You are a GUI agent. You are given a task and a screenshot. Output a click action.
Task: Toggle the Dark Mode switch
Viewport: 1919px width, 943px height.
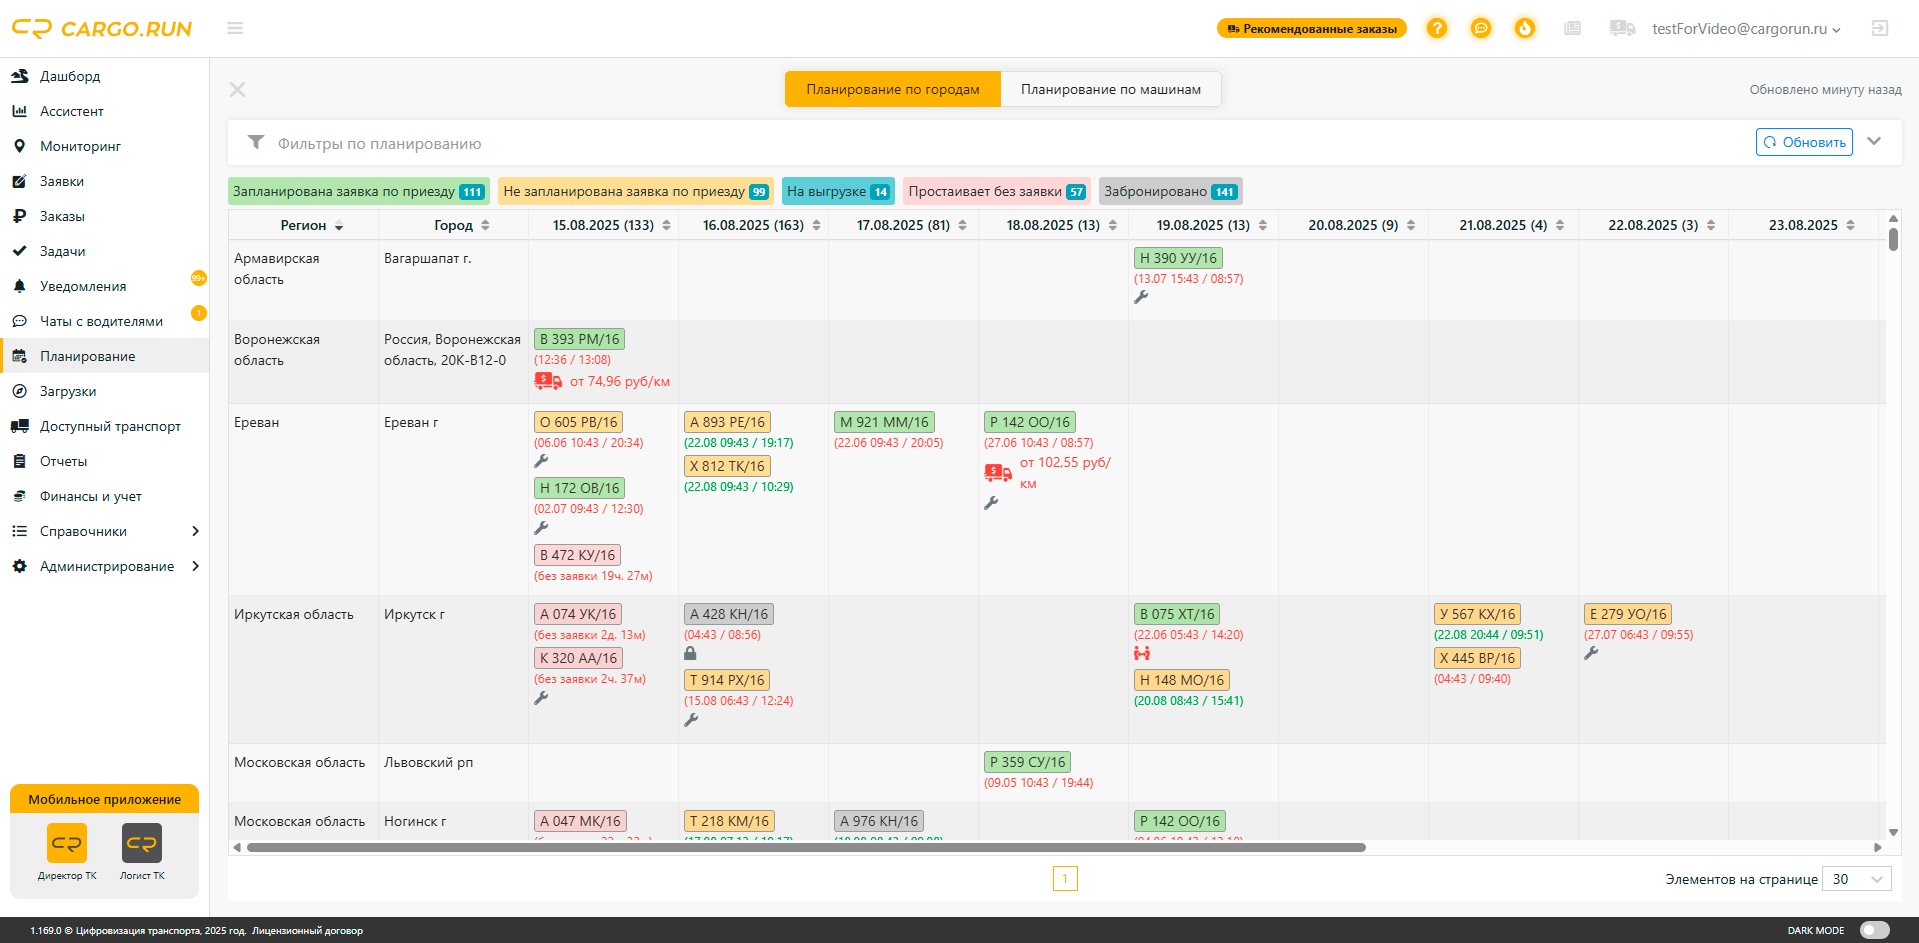tap(1874, 930)
